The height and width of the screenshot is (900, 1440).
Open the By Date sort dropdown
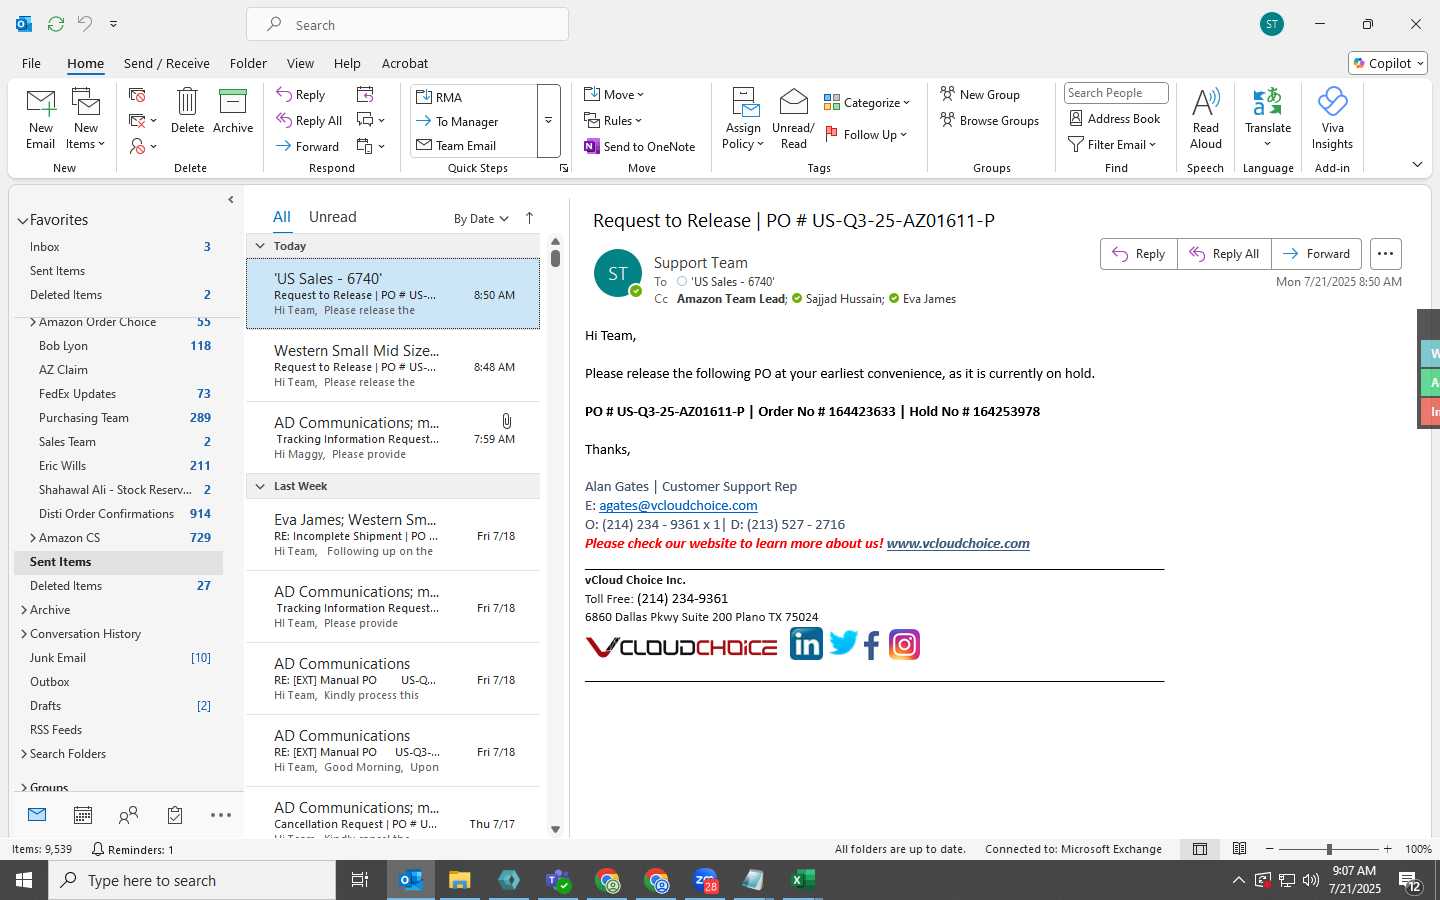481,218
